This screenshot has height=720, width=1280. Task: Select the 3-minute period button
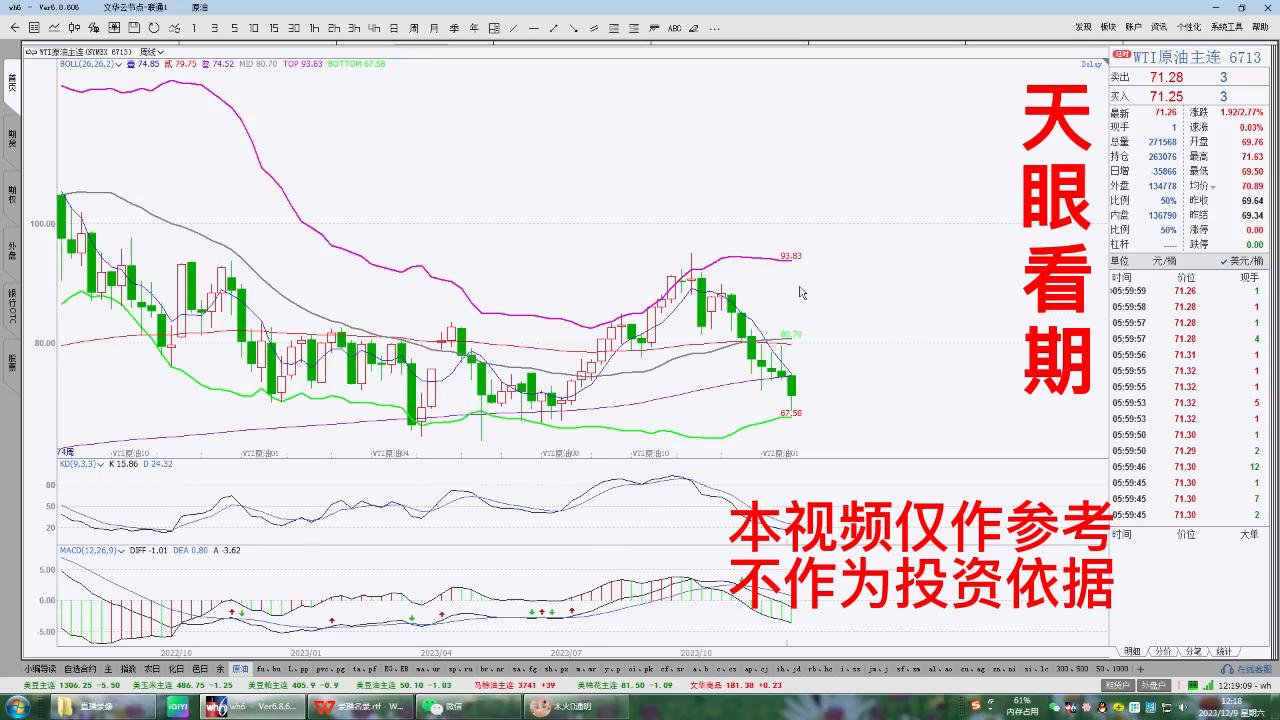(214, 28)
